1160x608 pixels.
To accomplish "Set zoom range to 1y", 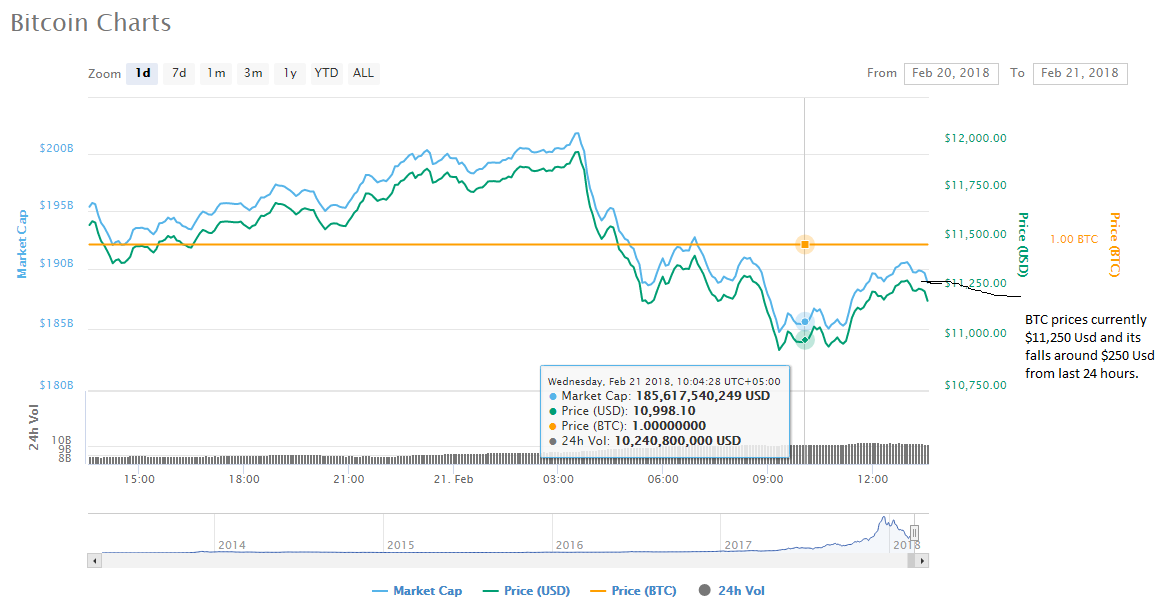I will click(x=290, y=73).
